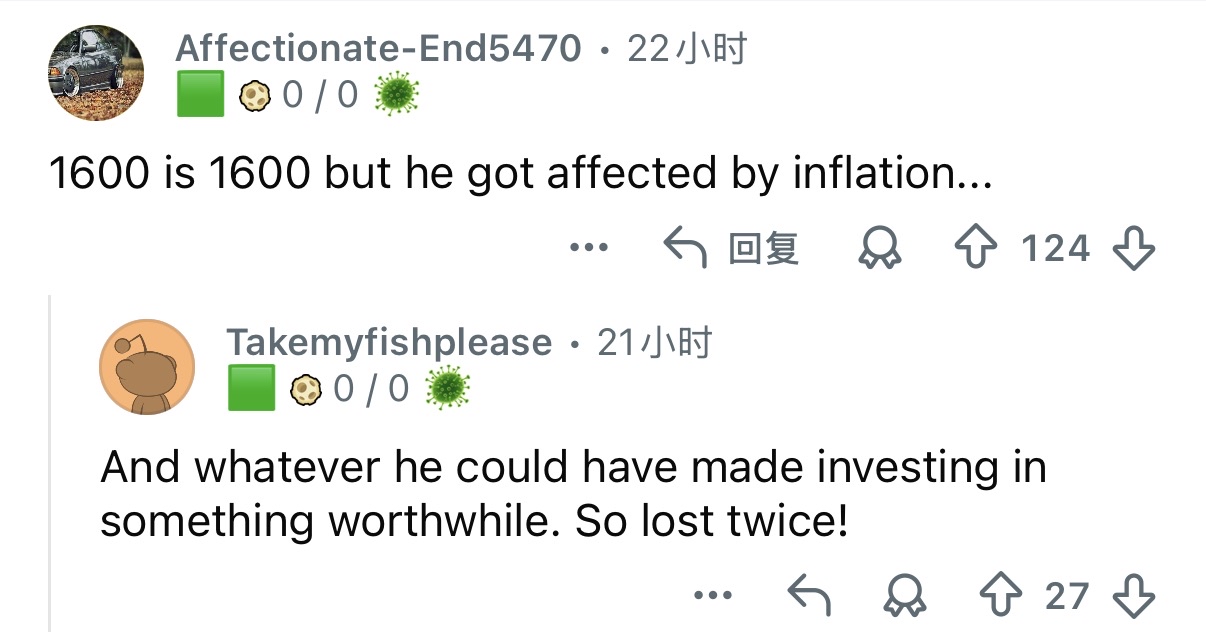This screenshot has height=632, width=1206.
Task: Open Affectionate-End5470's user profile
Action: 378,47
